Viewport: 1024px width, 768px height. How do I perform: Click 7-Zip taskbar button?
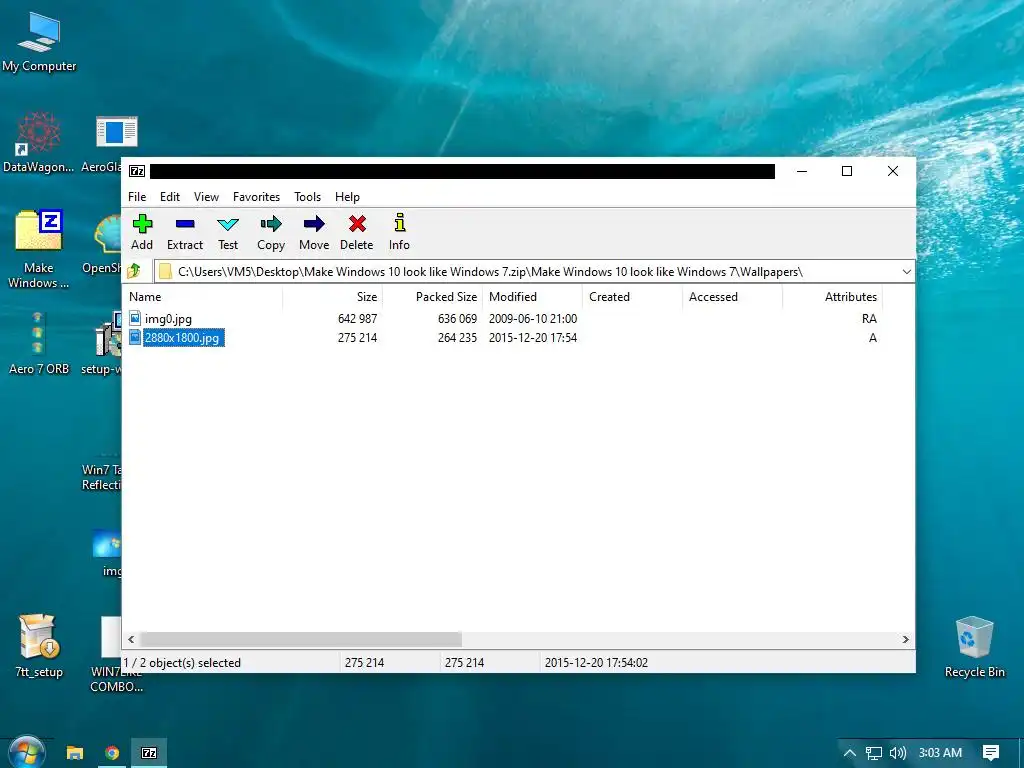pos(149,753)
